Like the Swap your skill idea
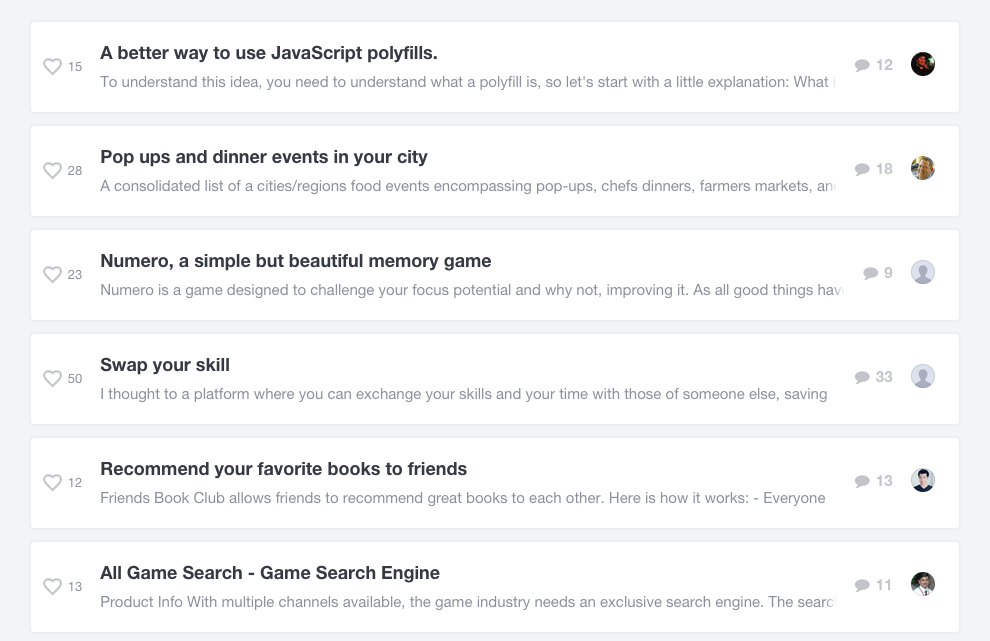 (53, 379)
